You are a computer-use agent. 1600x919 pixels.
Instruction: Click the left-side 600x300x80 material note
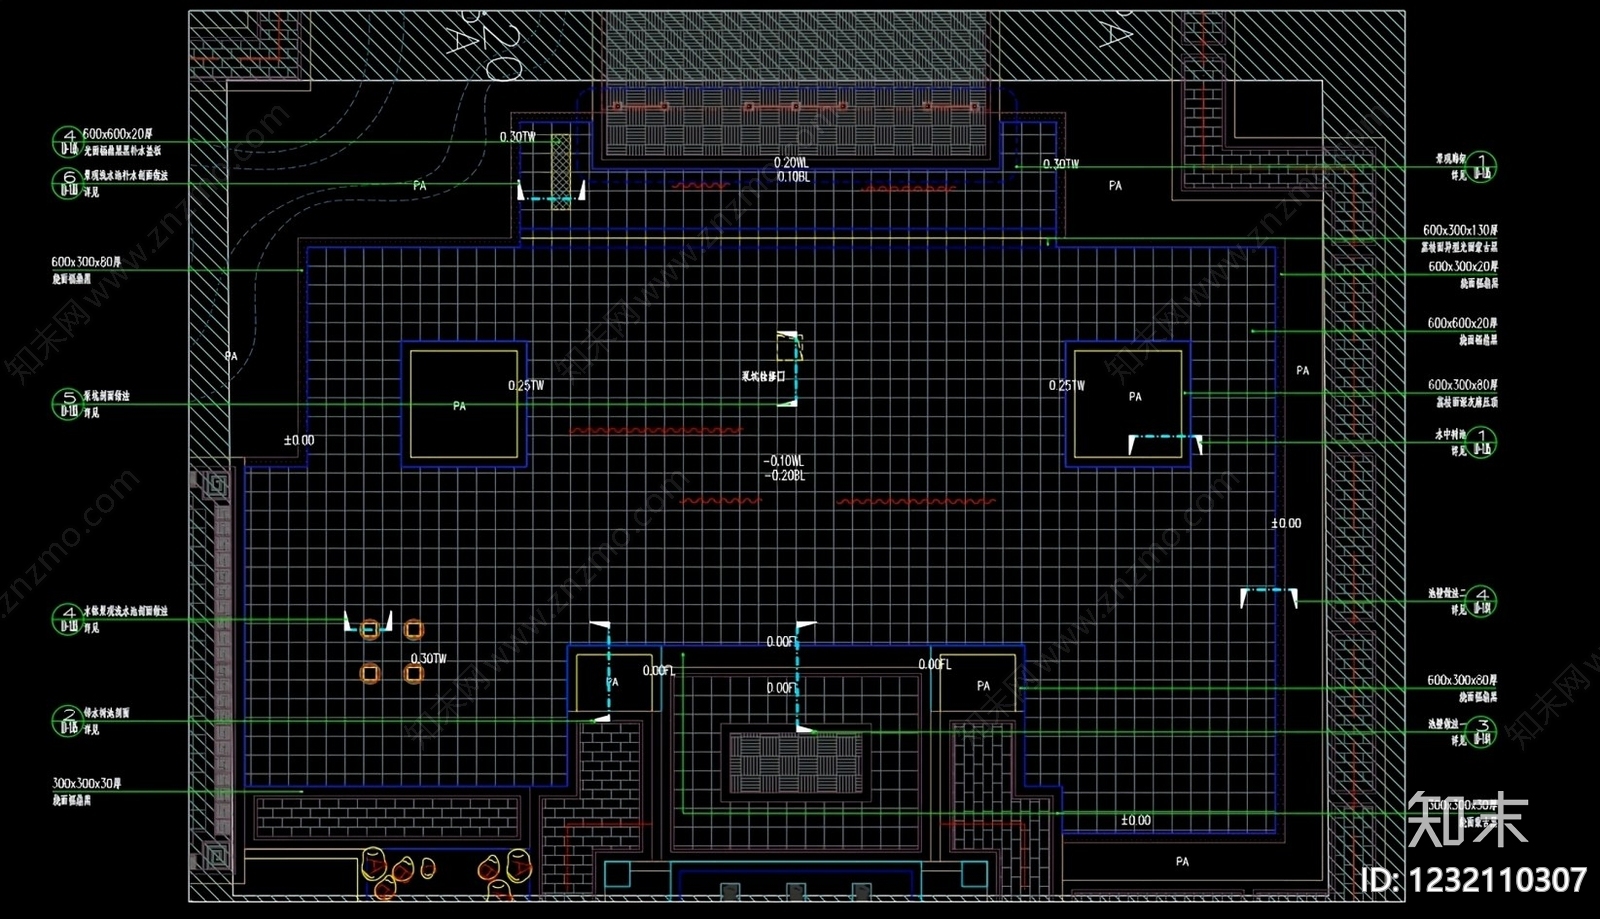86,262
